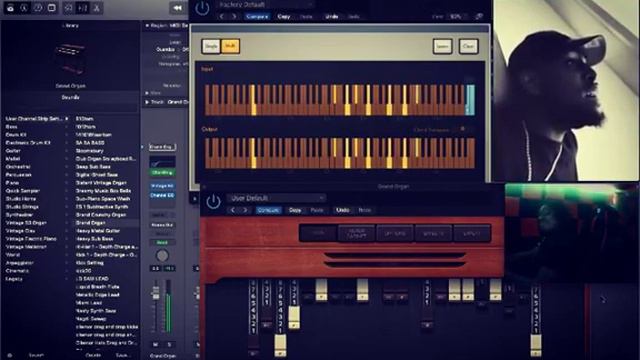This screenshot has width=640, height=360.
Task: Go to previous preset in Vintage B3
Action: 233,210
